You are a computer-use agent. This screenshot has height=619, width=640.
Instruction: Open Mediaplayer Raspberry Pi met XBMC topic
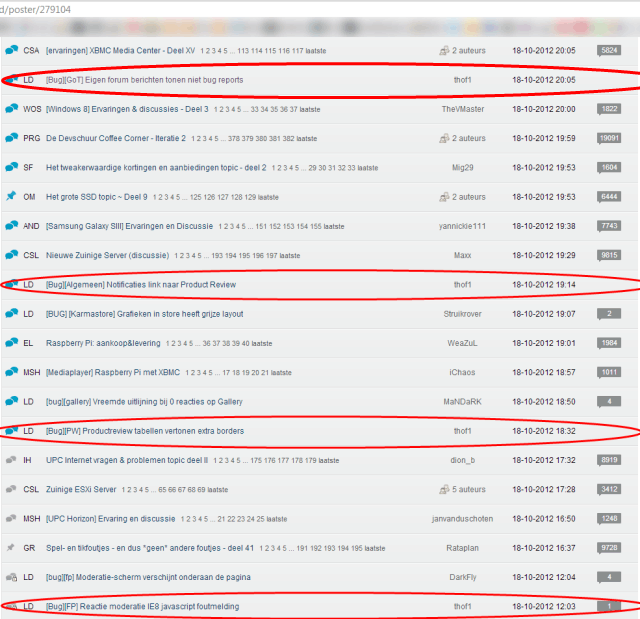click(113, 373)
